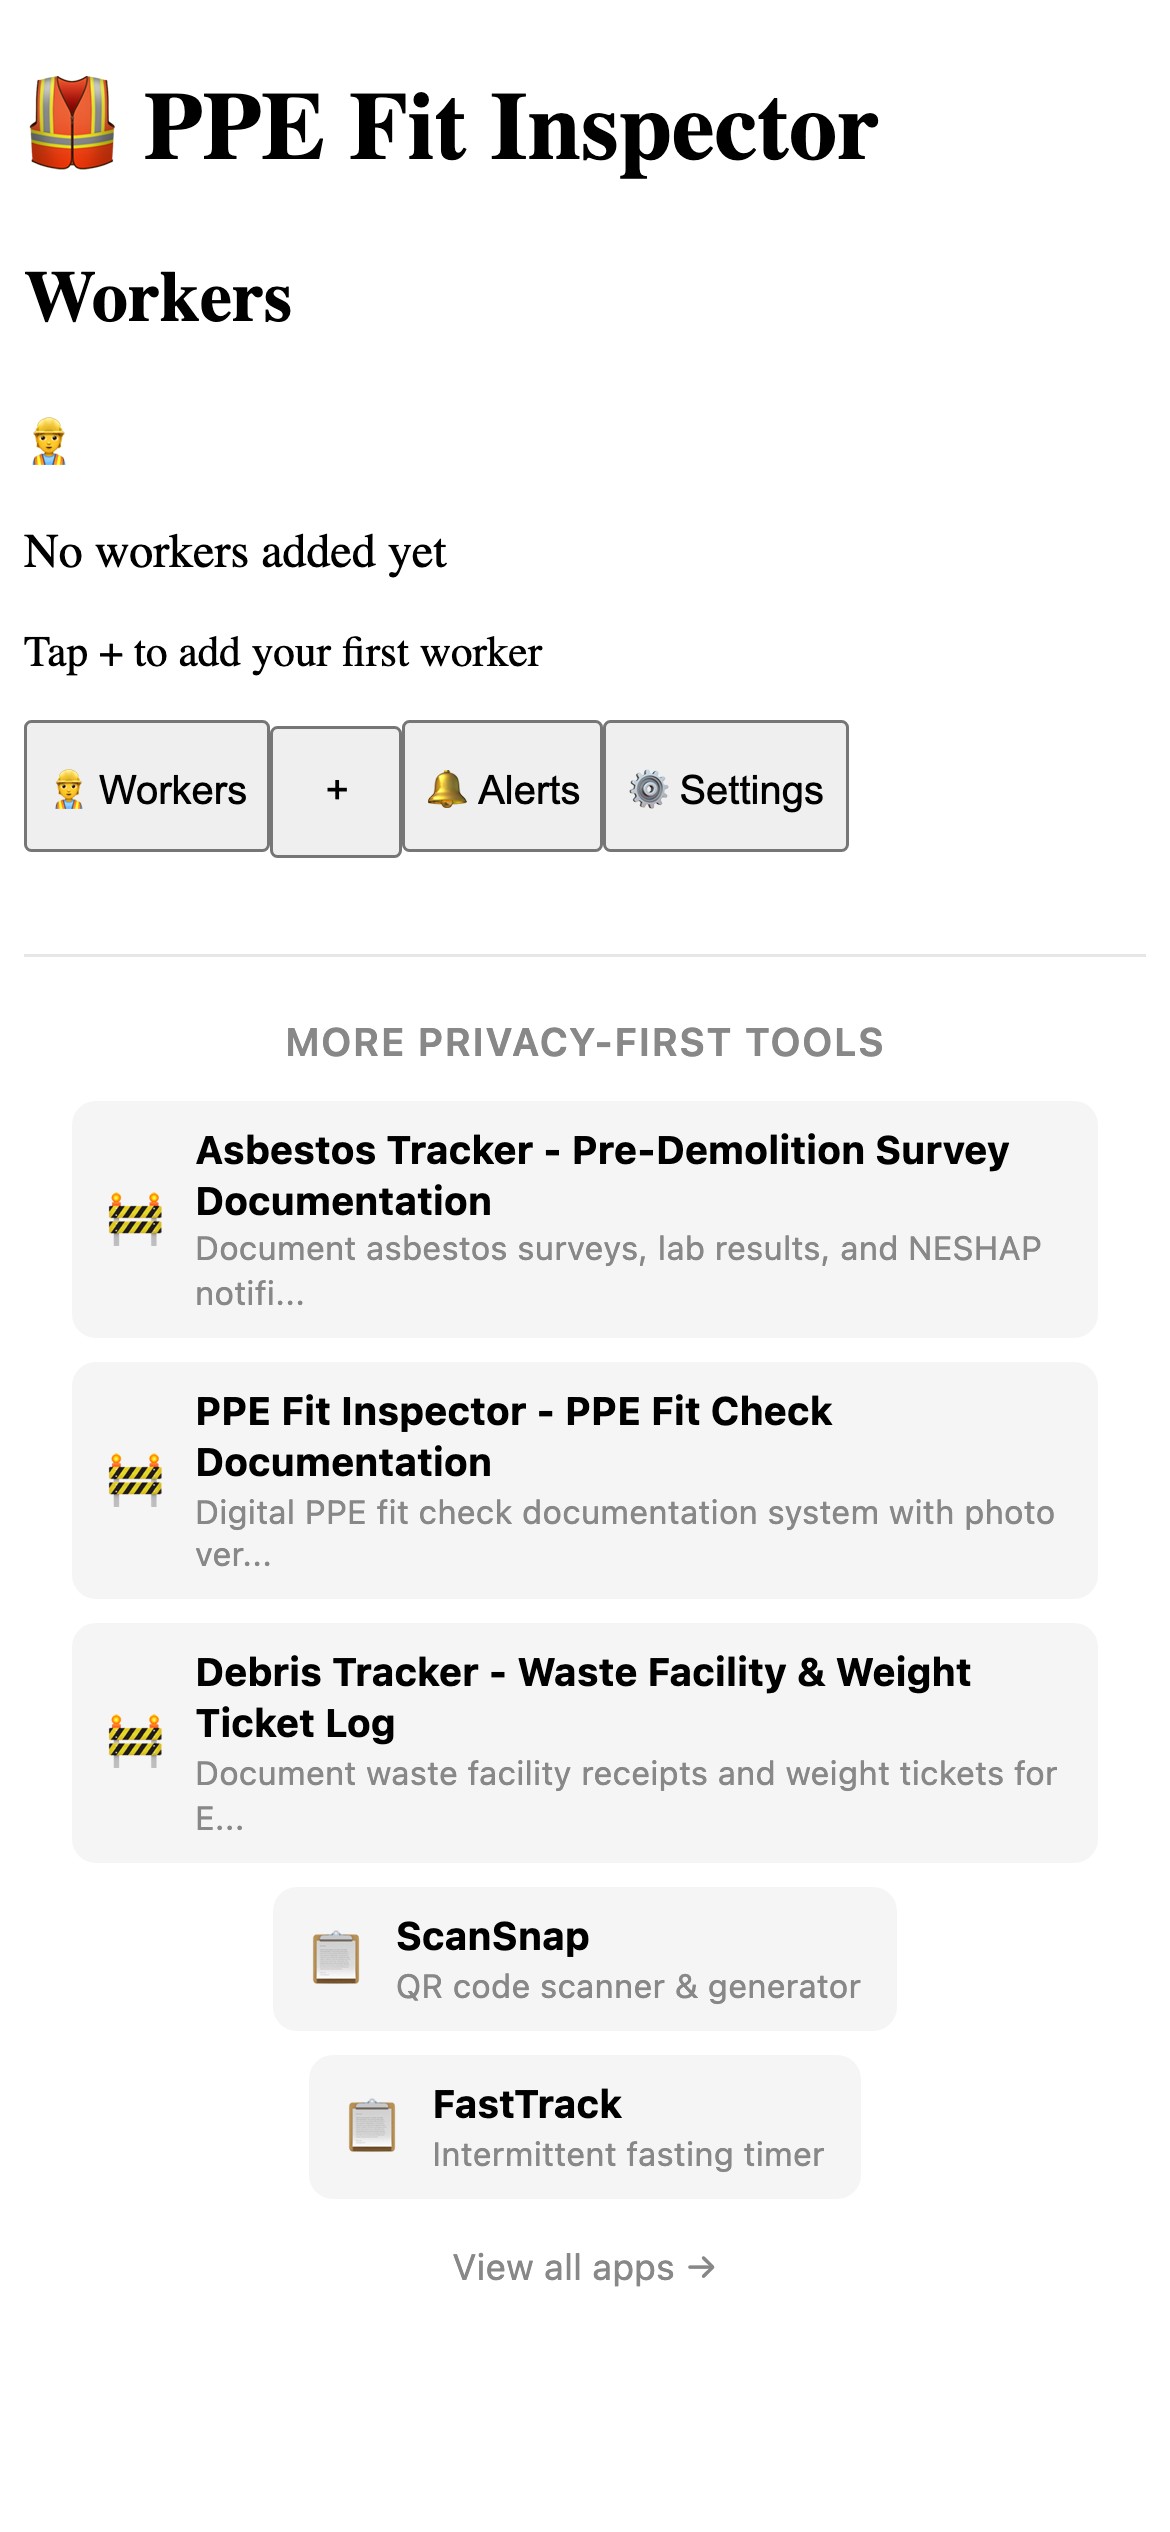This screenshot has height=2532, width=1170.
Task: Tap the clipboard icon next to ScanSnap
Action: click(x=337, y=1958)
